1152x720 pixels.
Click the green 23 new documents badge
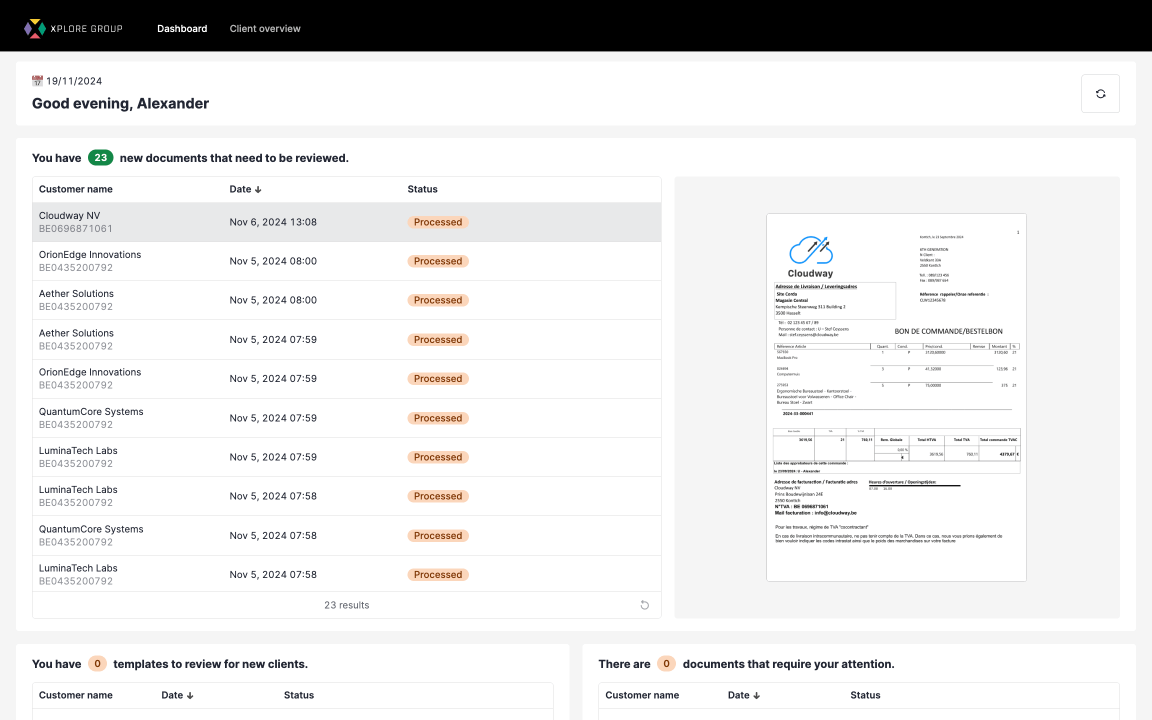click(100, 157)
